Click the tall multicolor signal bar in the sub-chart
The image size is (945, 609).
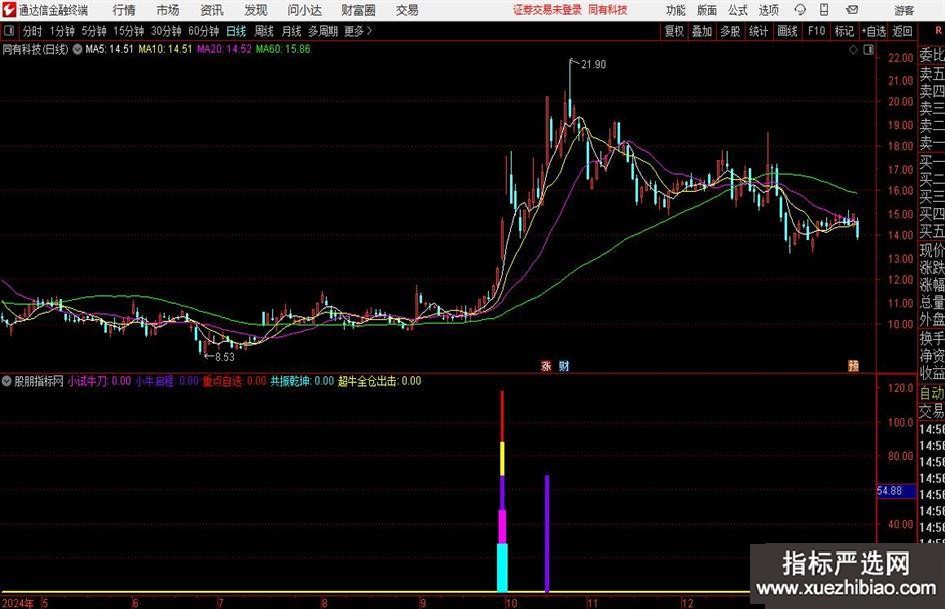tap(502, 491)
